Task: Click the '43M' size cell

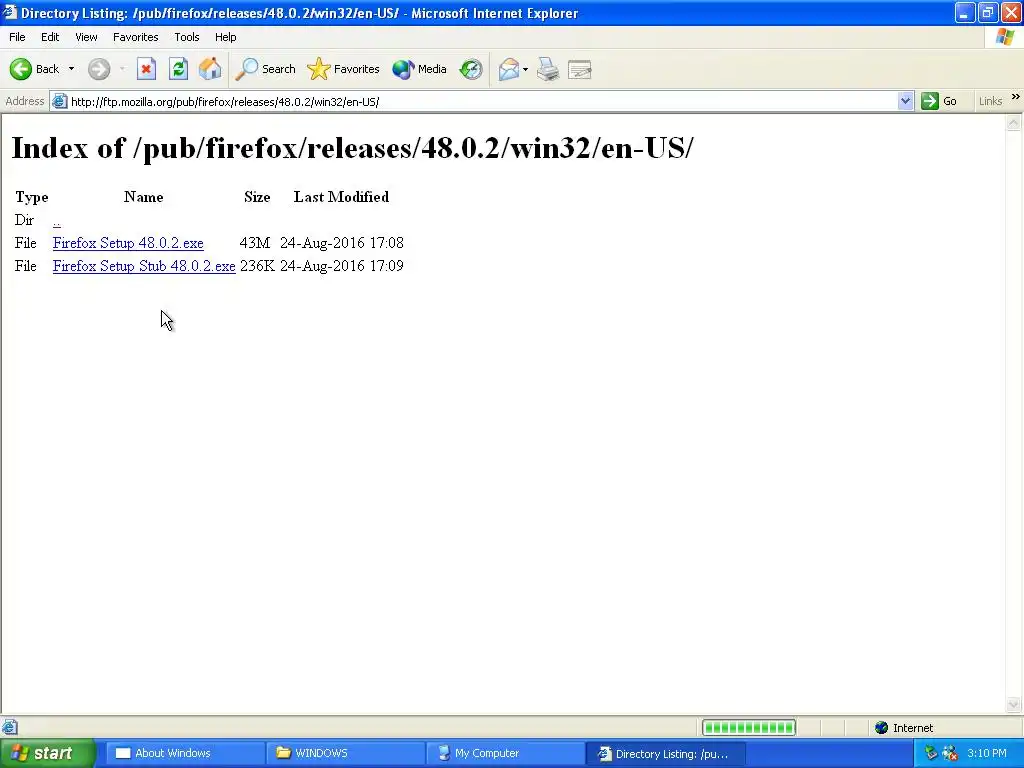Action: (255, 243)
